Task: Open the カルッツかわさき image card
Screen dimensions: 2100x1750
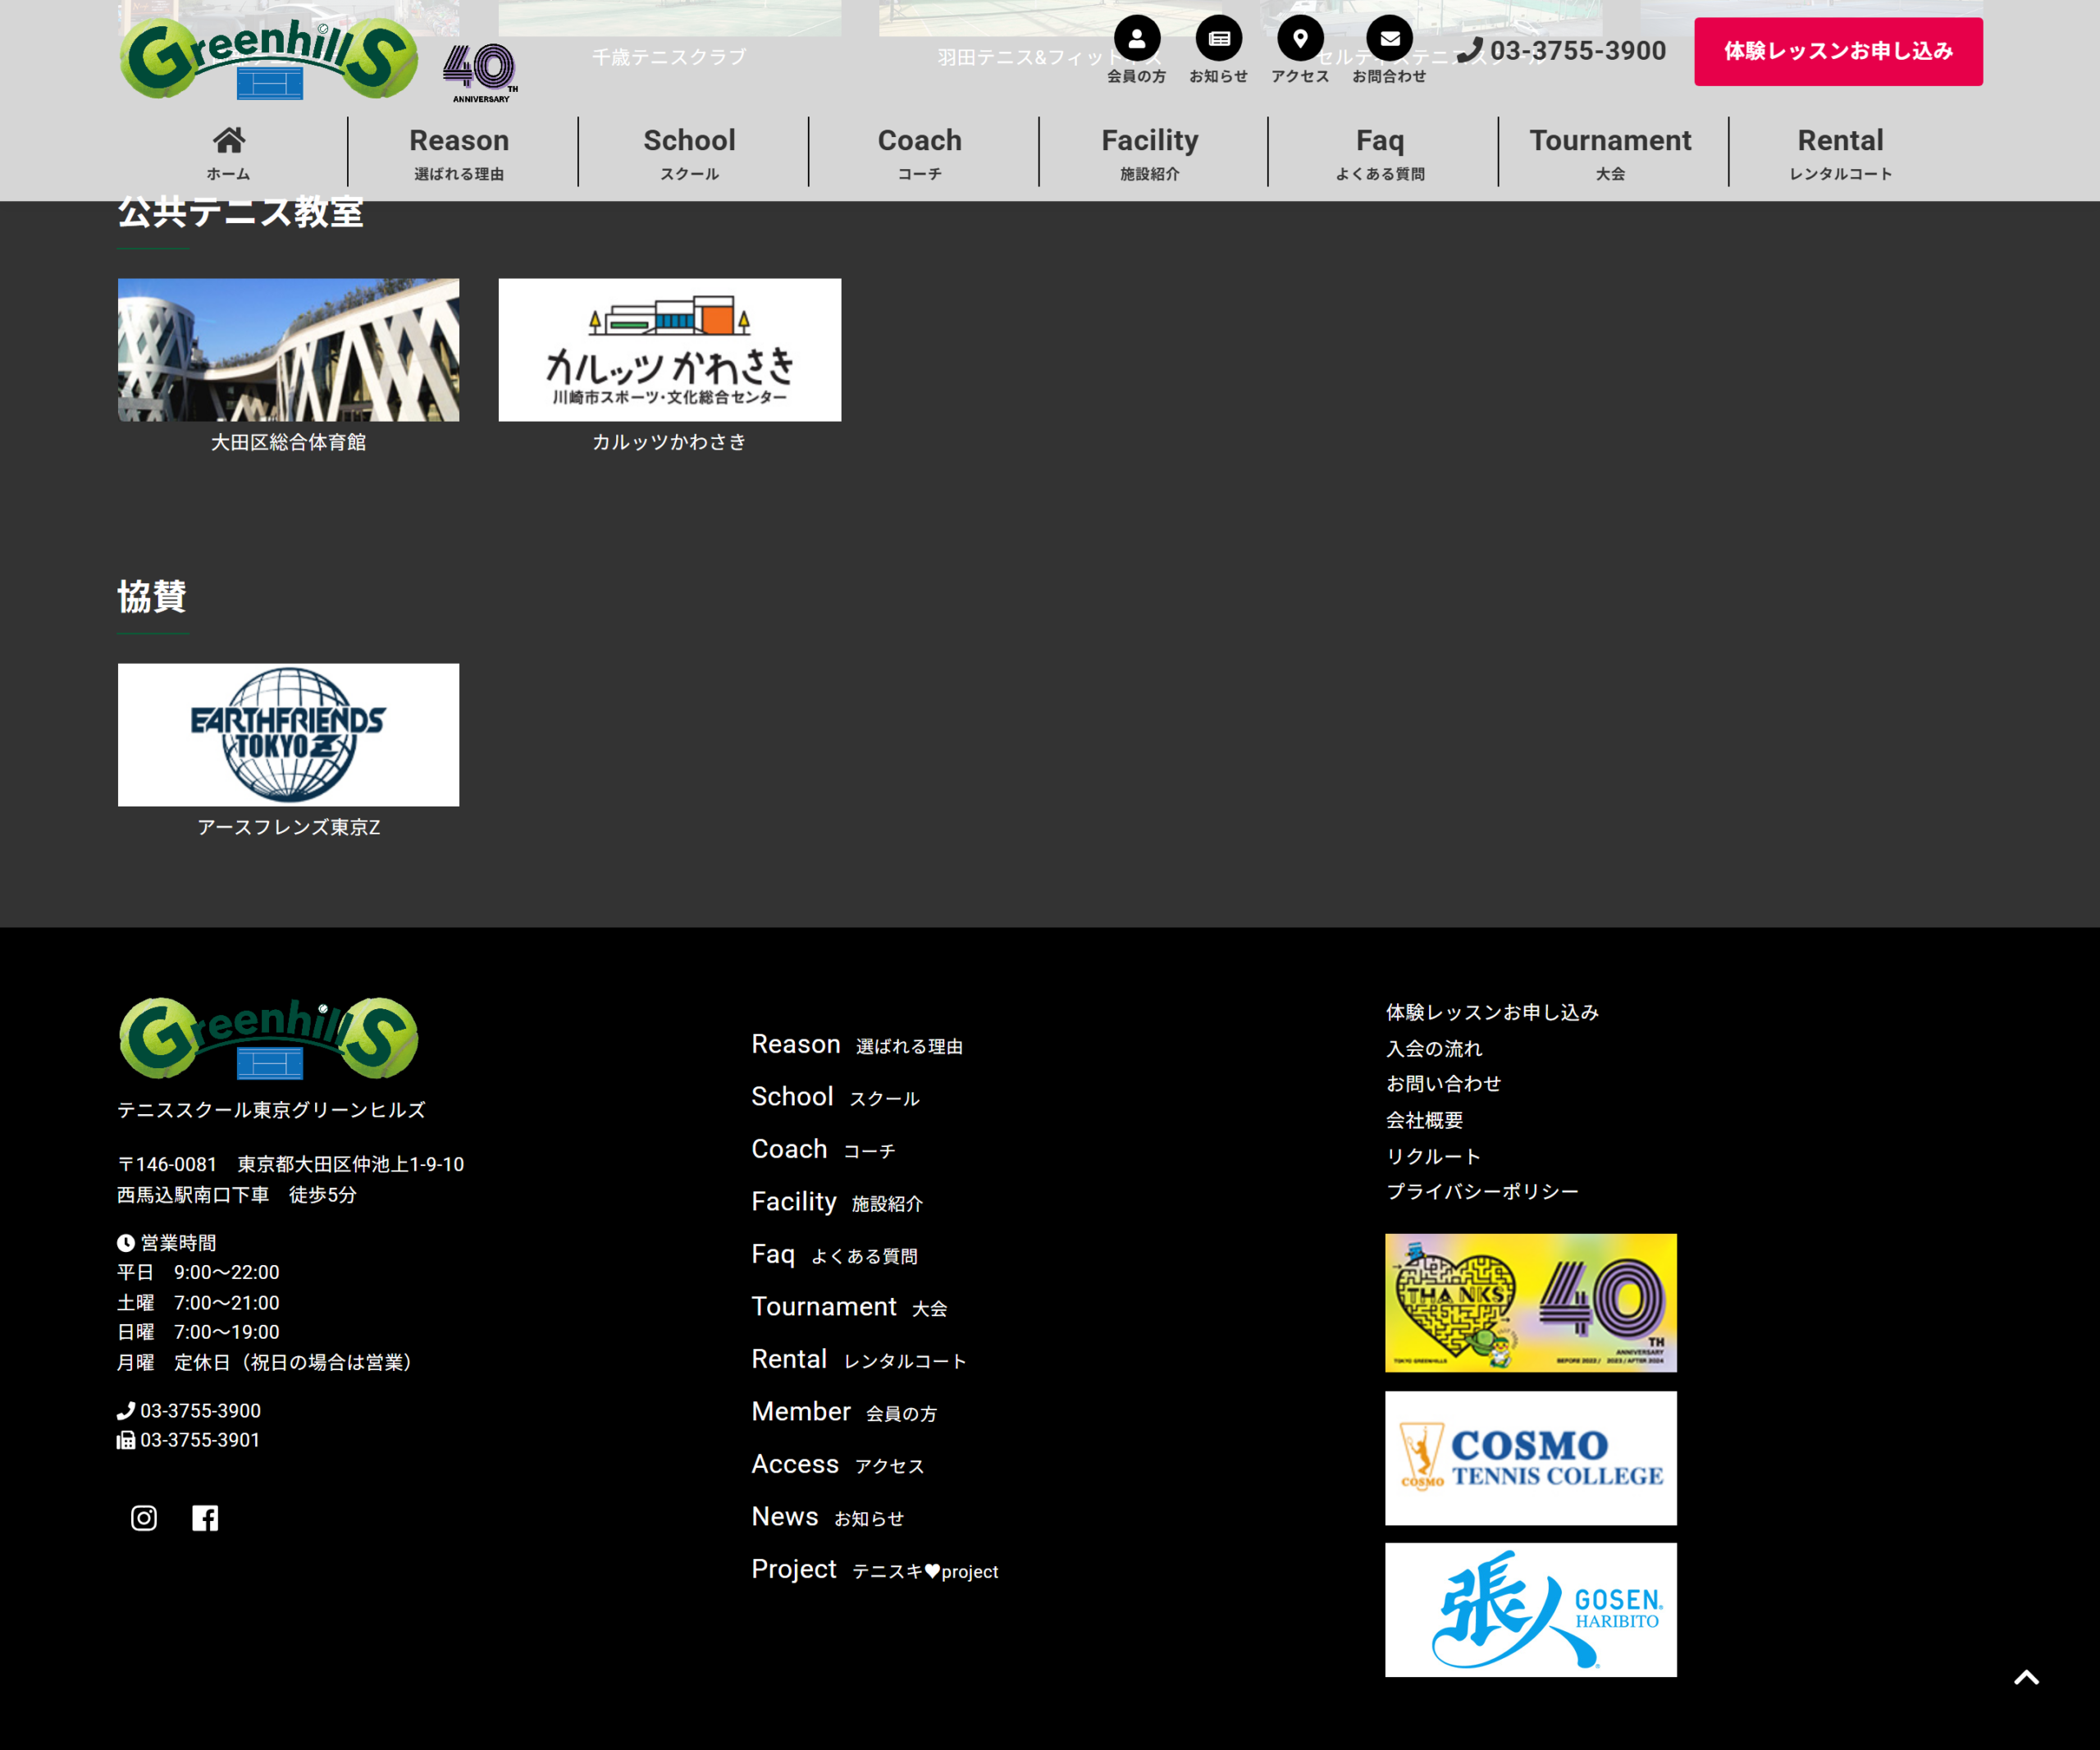Action: coord(670,350)
